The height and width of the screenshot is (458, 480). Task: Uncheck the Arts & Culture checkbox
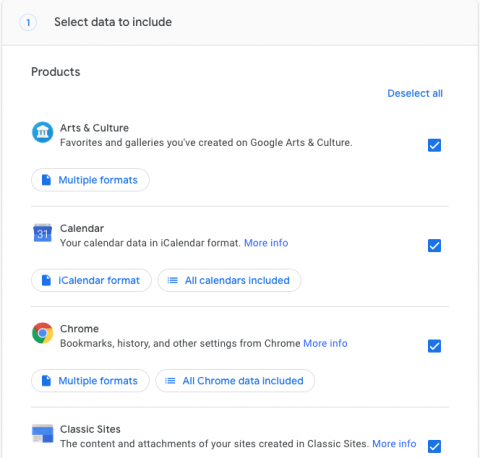tap(434, 145)
